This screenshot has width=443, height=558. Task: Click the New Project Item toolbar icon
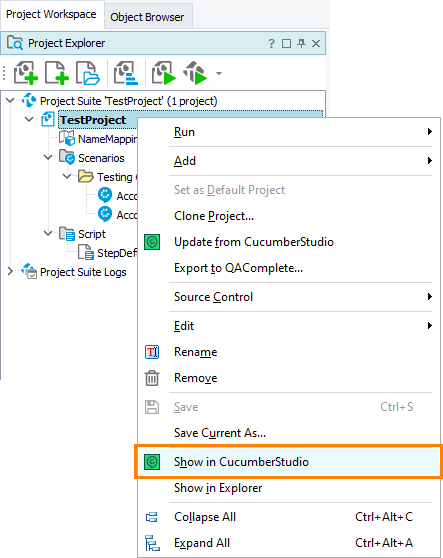pyautogui.click(x=57, y=73)
